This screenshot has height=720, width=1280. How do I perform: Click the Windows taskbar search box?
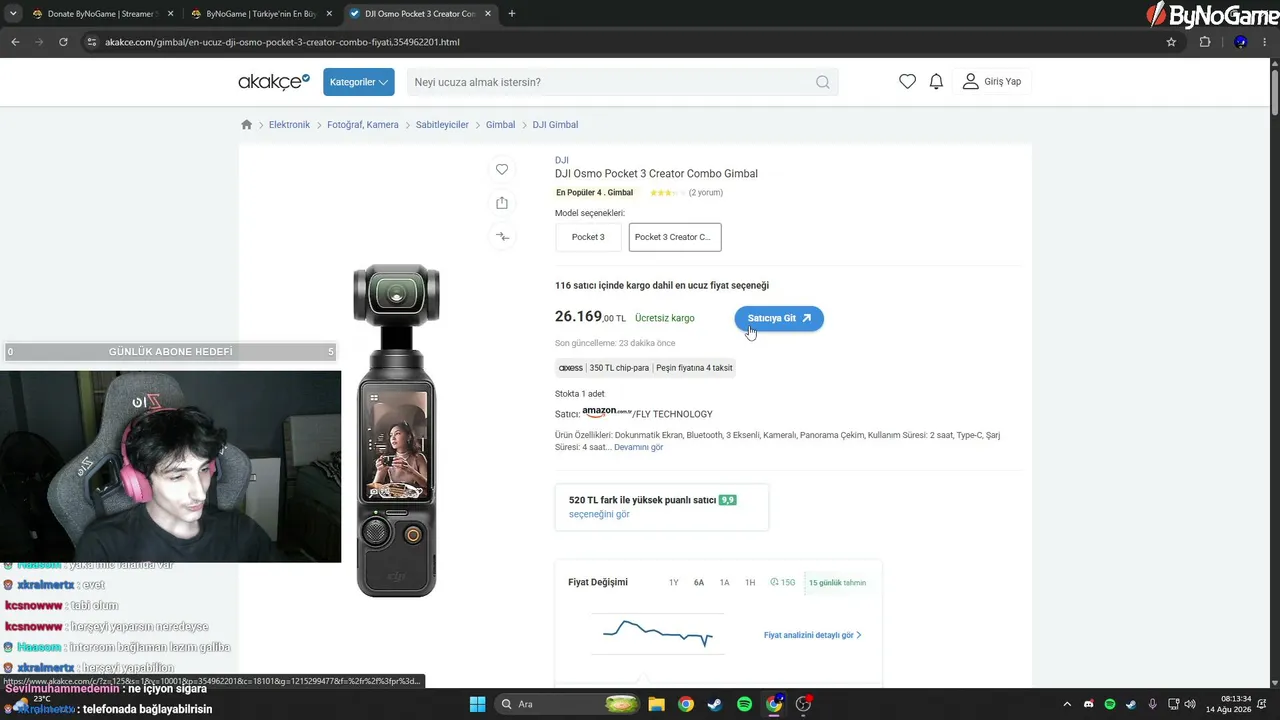pyautogui.click(x=568, y=704)
